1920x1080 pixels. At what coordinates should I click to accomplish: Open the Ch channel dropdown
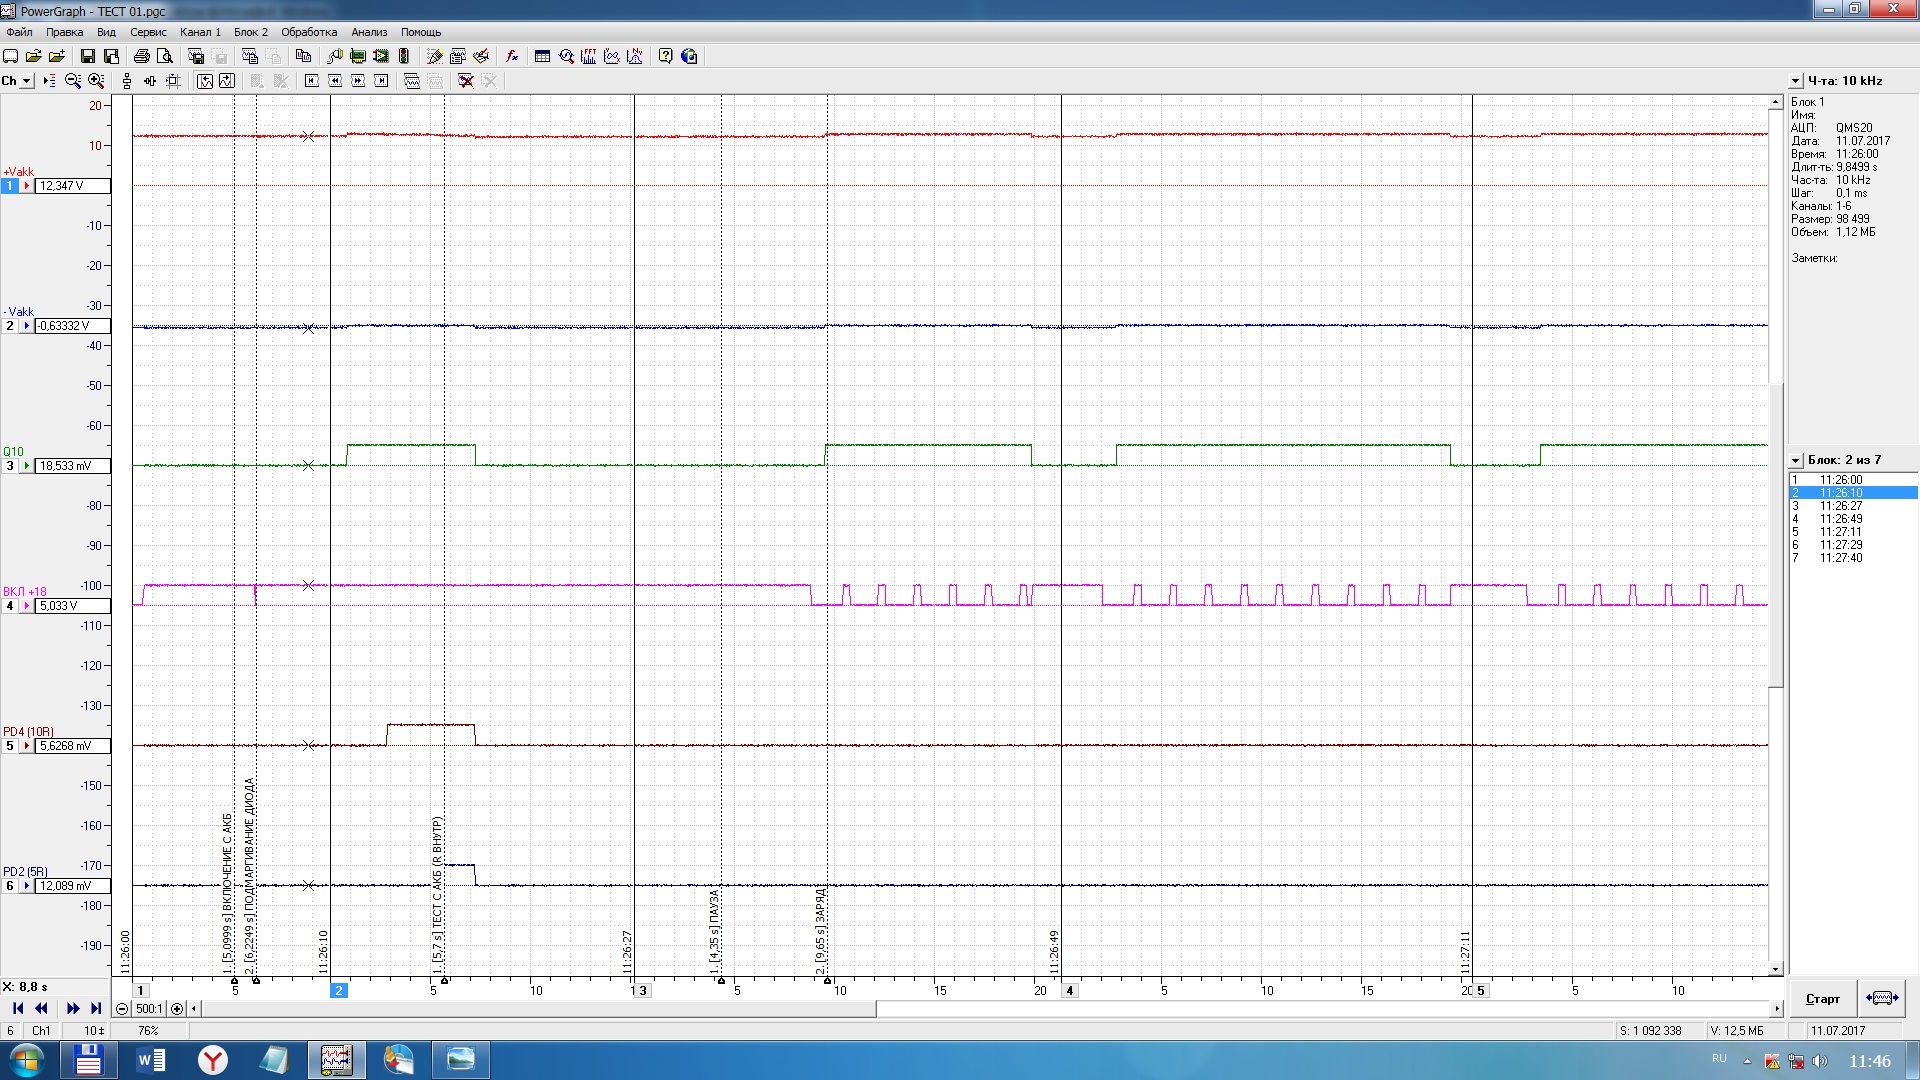pyautogui.click(x=26, y=81)
